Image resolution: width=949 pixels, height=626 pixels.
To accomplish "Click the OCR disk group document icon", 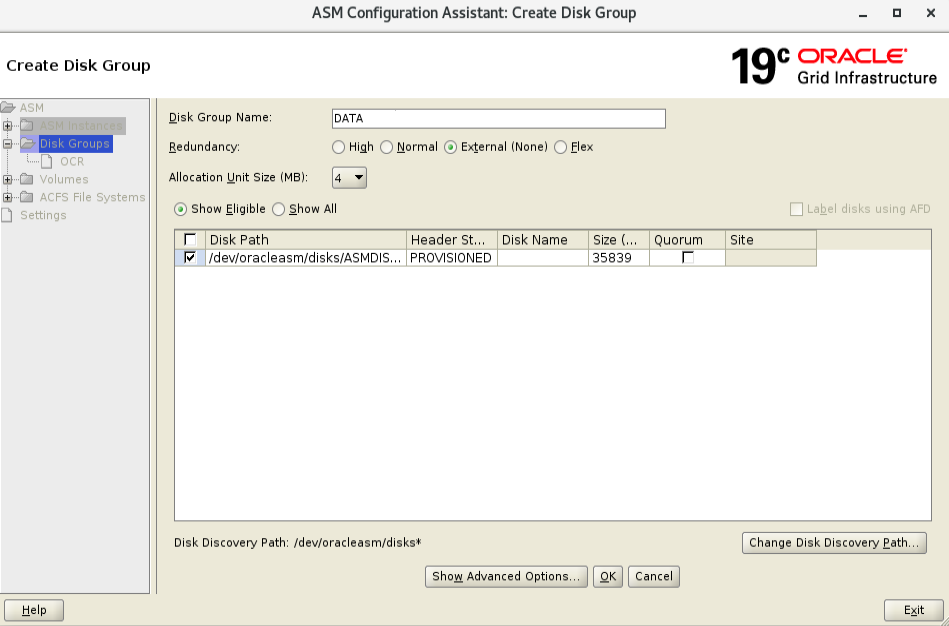I will pyautogui.click(x=47, y=162).
